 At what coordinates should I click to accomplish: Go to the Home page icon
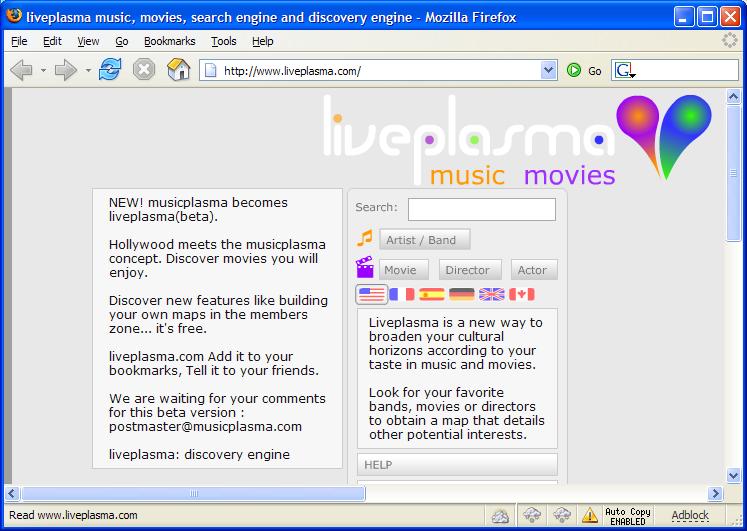[x=179, y=70]
